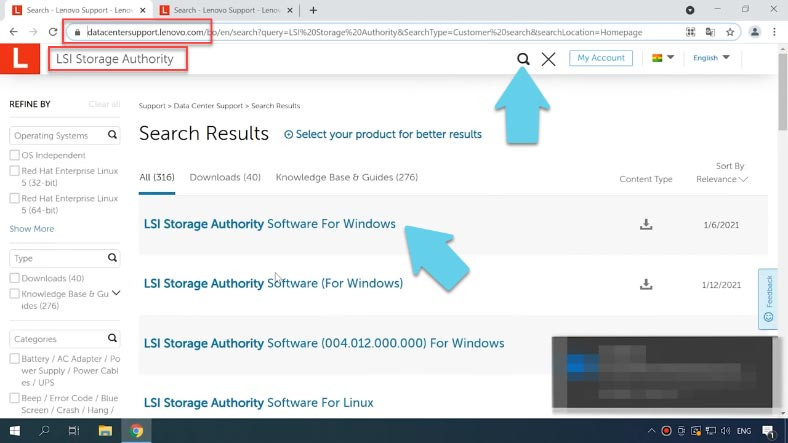Check the OS Independent checkbox
The height and width of the screenshot is (443, 788).
pyautogui.click(x=15, y=155)
